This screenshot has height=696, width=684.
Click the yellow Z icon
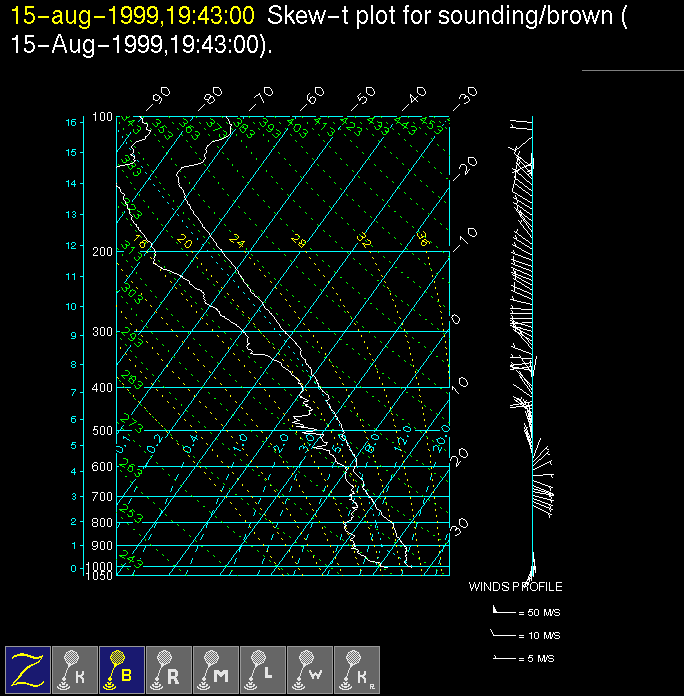(29, 669)
